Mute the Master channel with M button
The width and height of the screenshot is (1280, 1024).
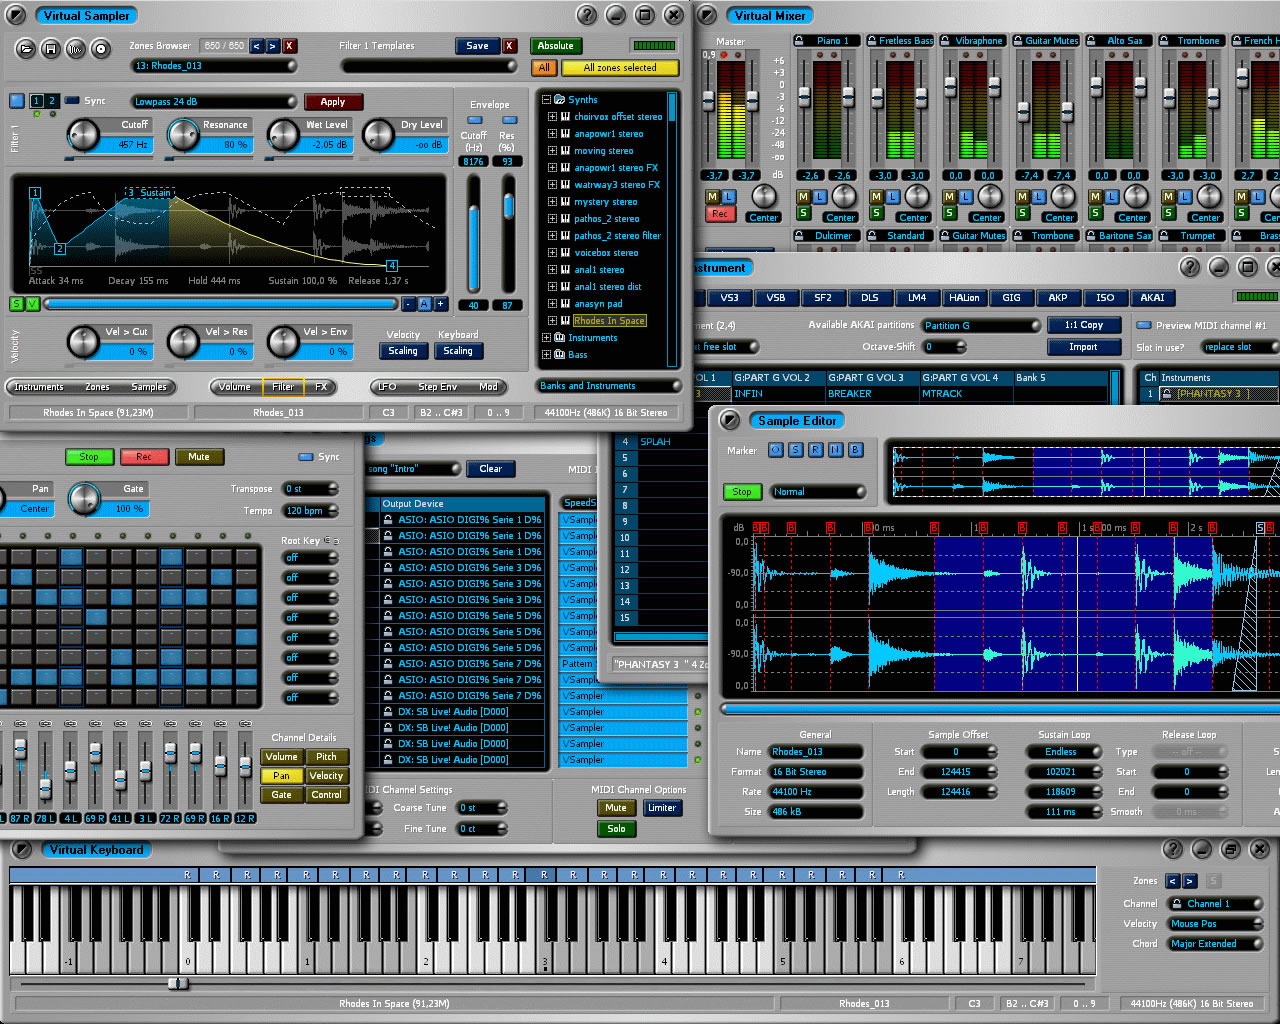(x=713, y=198)
